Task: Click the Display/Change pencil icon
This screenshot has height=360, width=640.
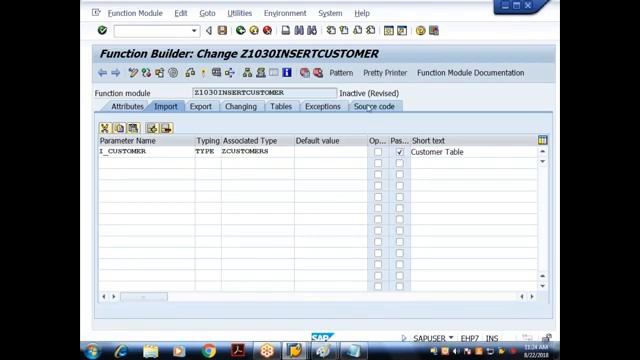Action: (x=133, y=73)
